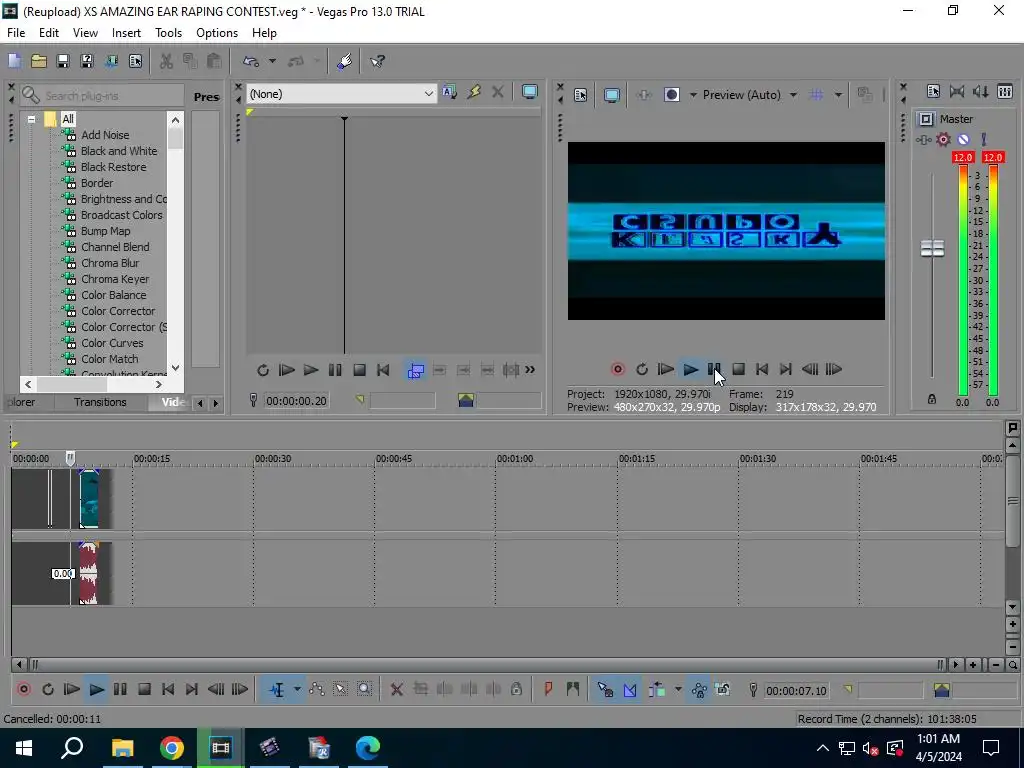
Task: Insert a marker with the flag icon
Action: [548, 690]
